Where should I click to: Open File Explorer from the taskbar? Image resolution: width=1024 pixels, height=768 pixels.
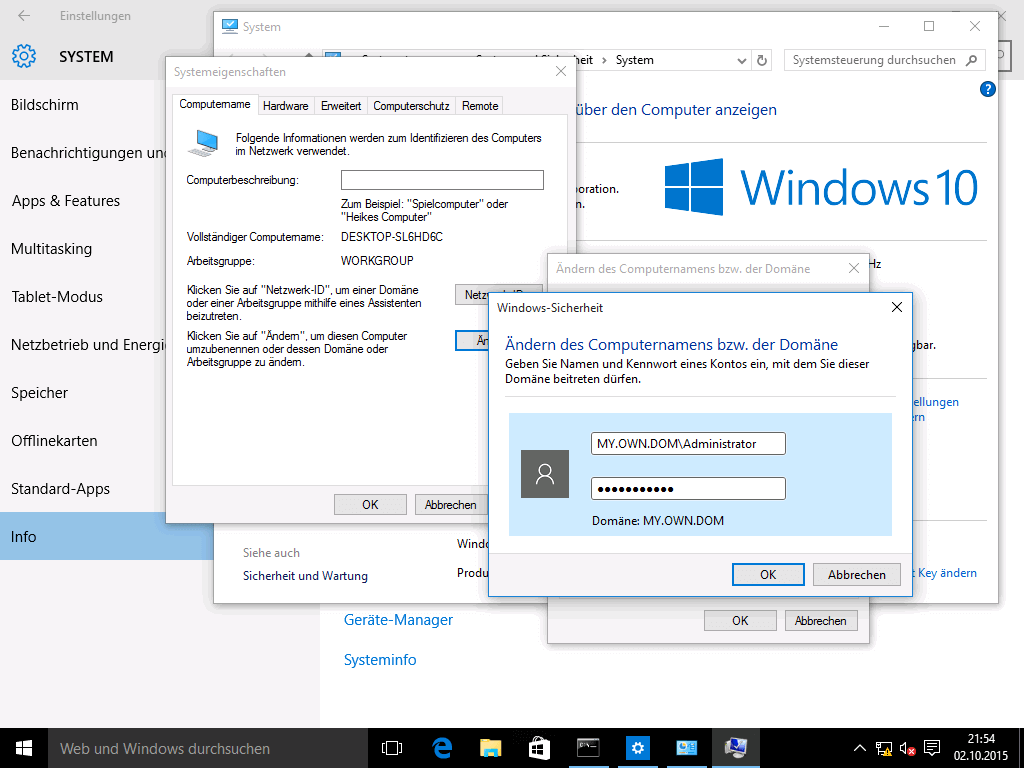490,748
